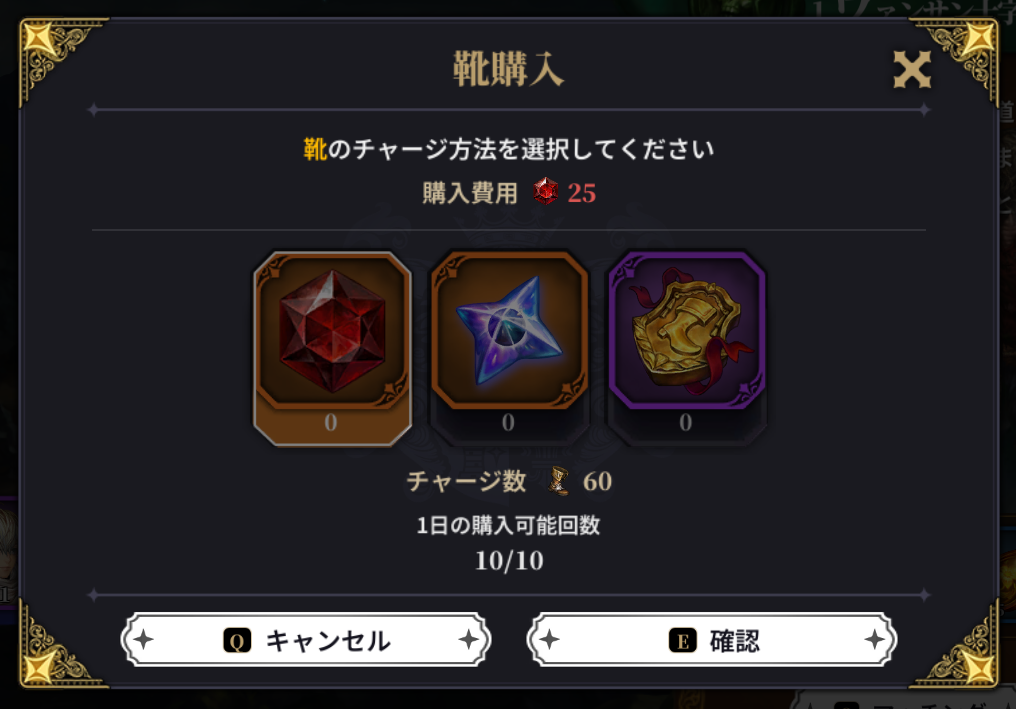Confirm purchase with 確認 button
The width and height of the screenshot is (1016, 709).
tap(711, 640)
